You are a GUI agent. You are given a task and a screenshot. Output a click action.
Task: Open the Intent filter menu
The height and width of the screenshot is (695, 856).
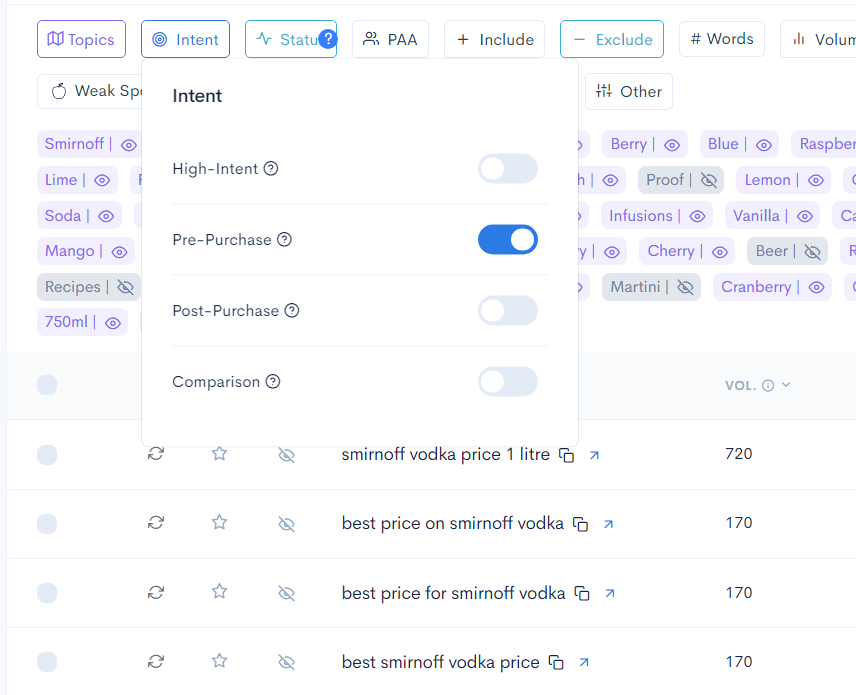[185, 40]
